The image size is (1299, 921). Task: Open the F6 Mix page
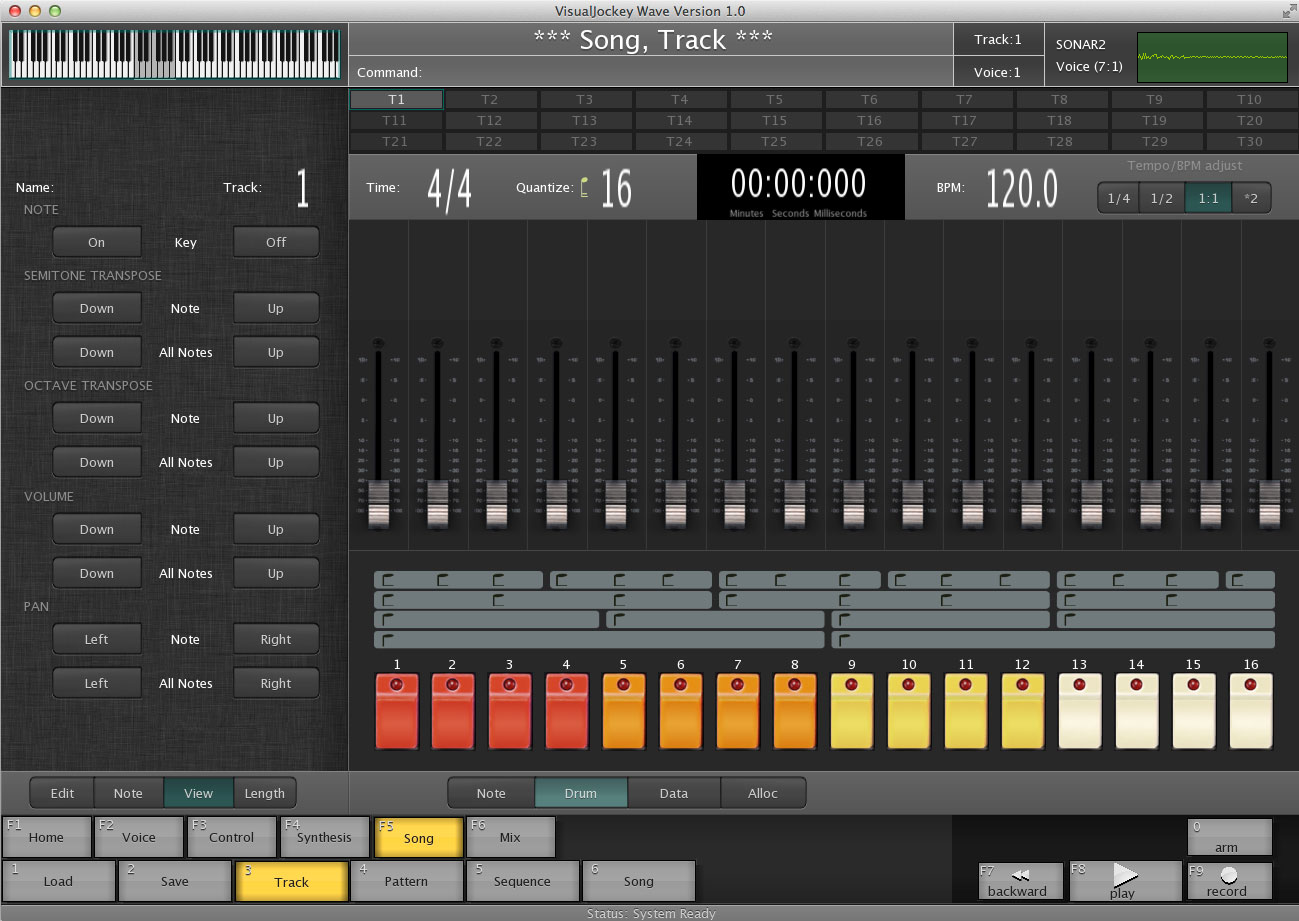click(510, 837)
